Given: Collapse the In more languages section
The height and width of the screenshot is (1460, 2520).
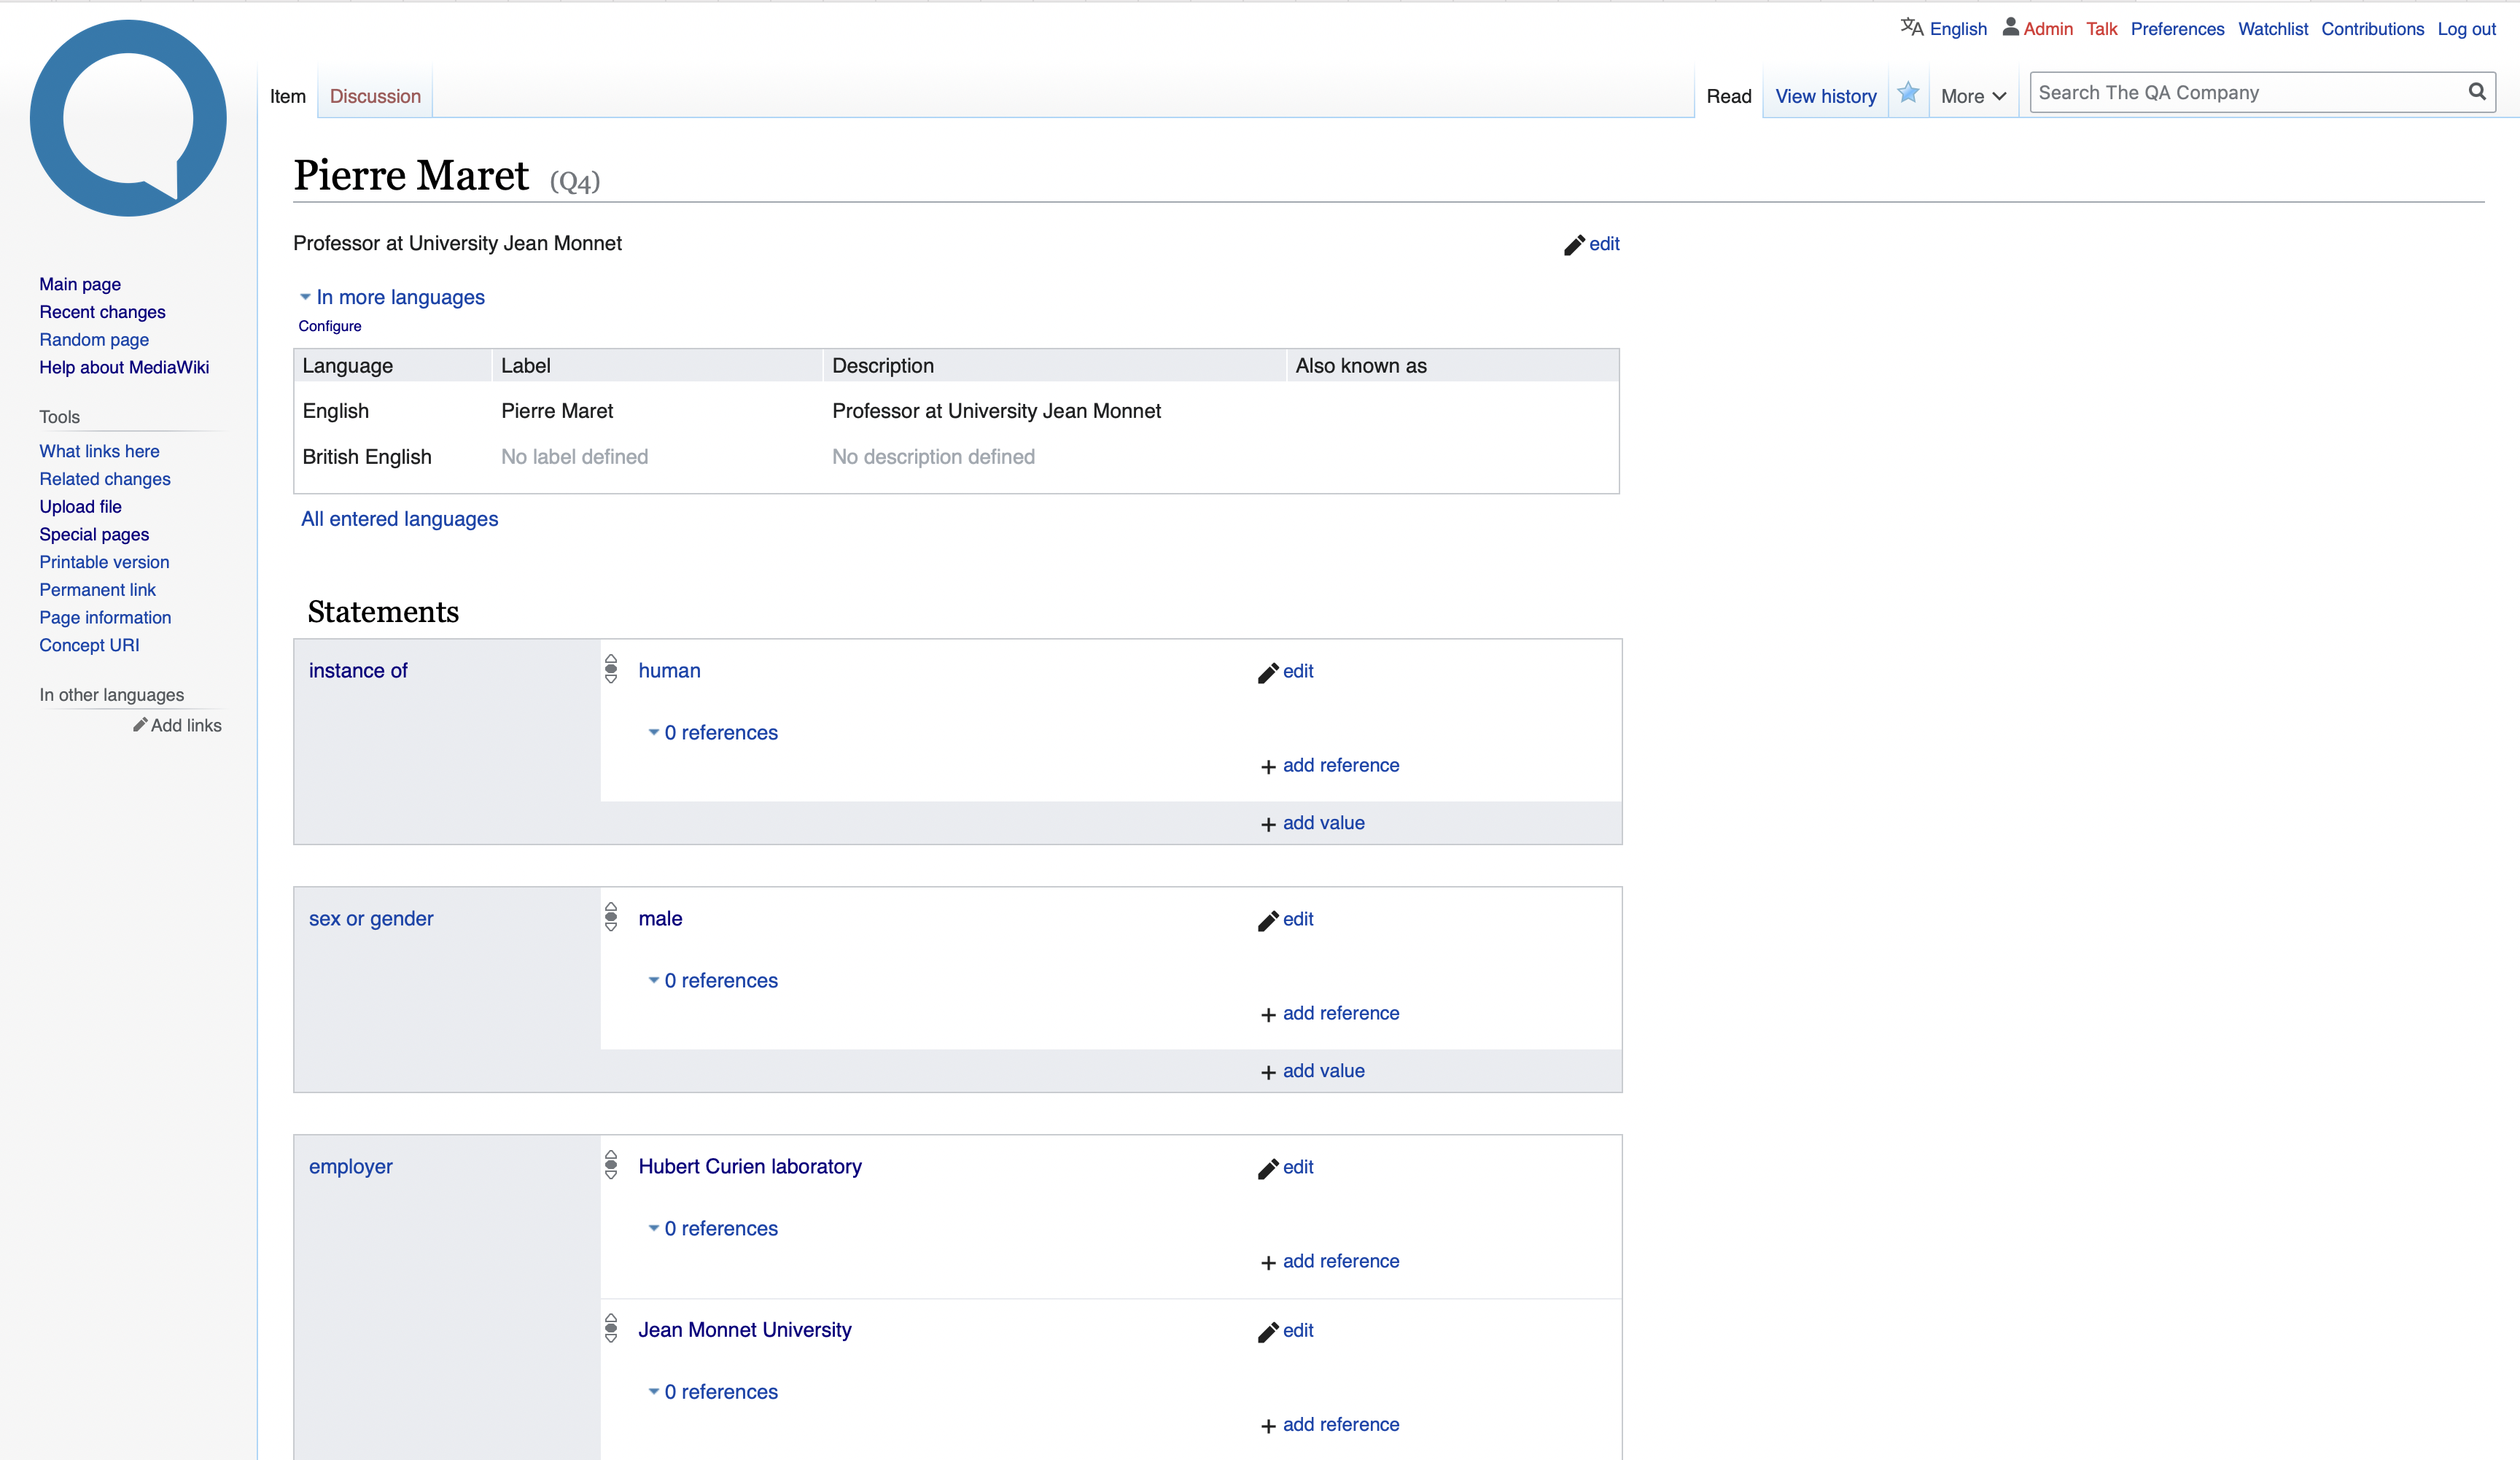Looking at the screenshot, I should pyautogui.click(x=392, y=297).
